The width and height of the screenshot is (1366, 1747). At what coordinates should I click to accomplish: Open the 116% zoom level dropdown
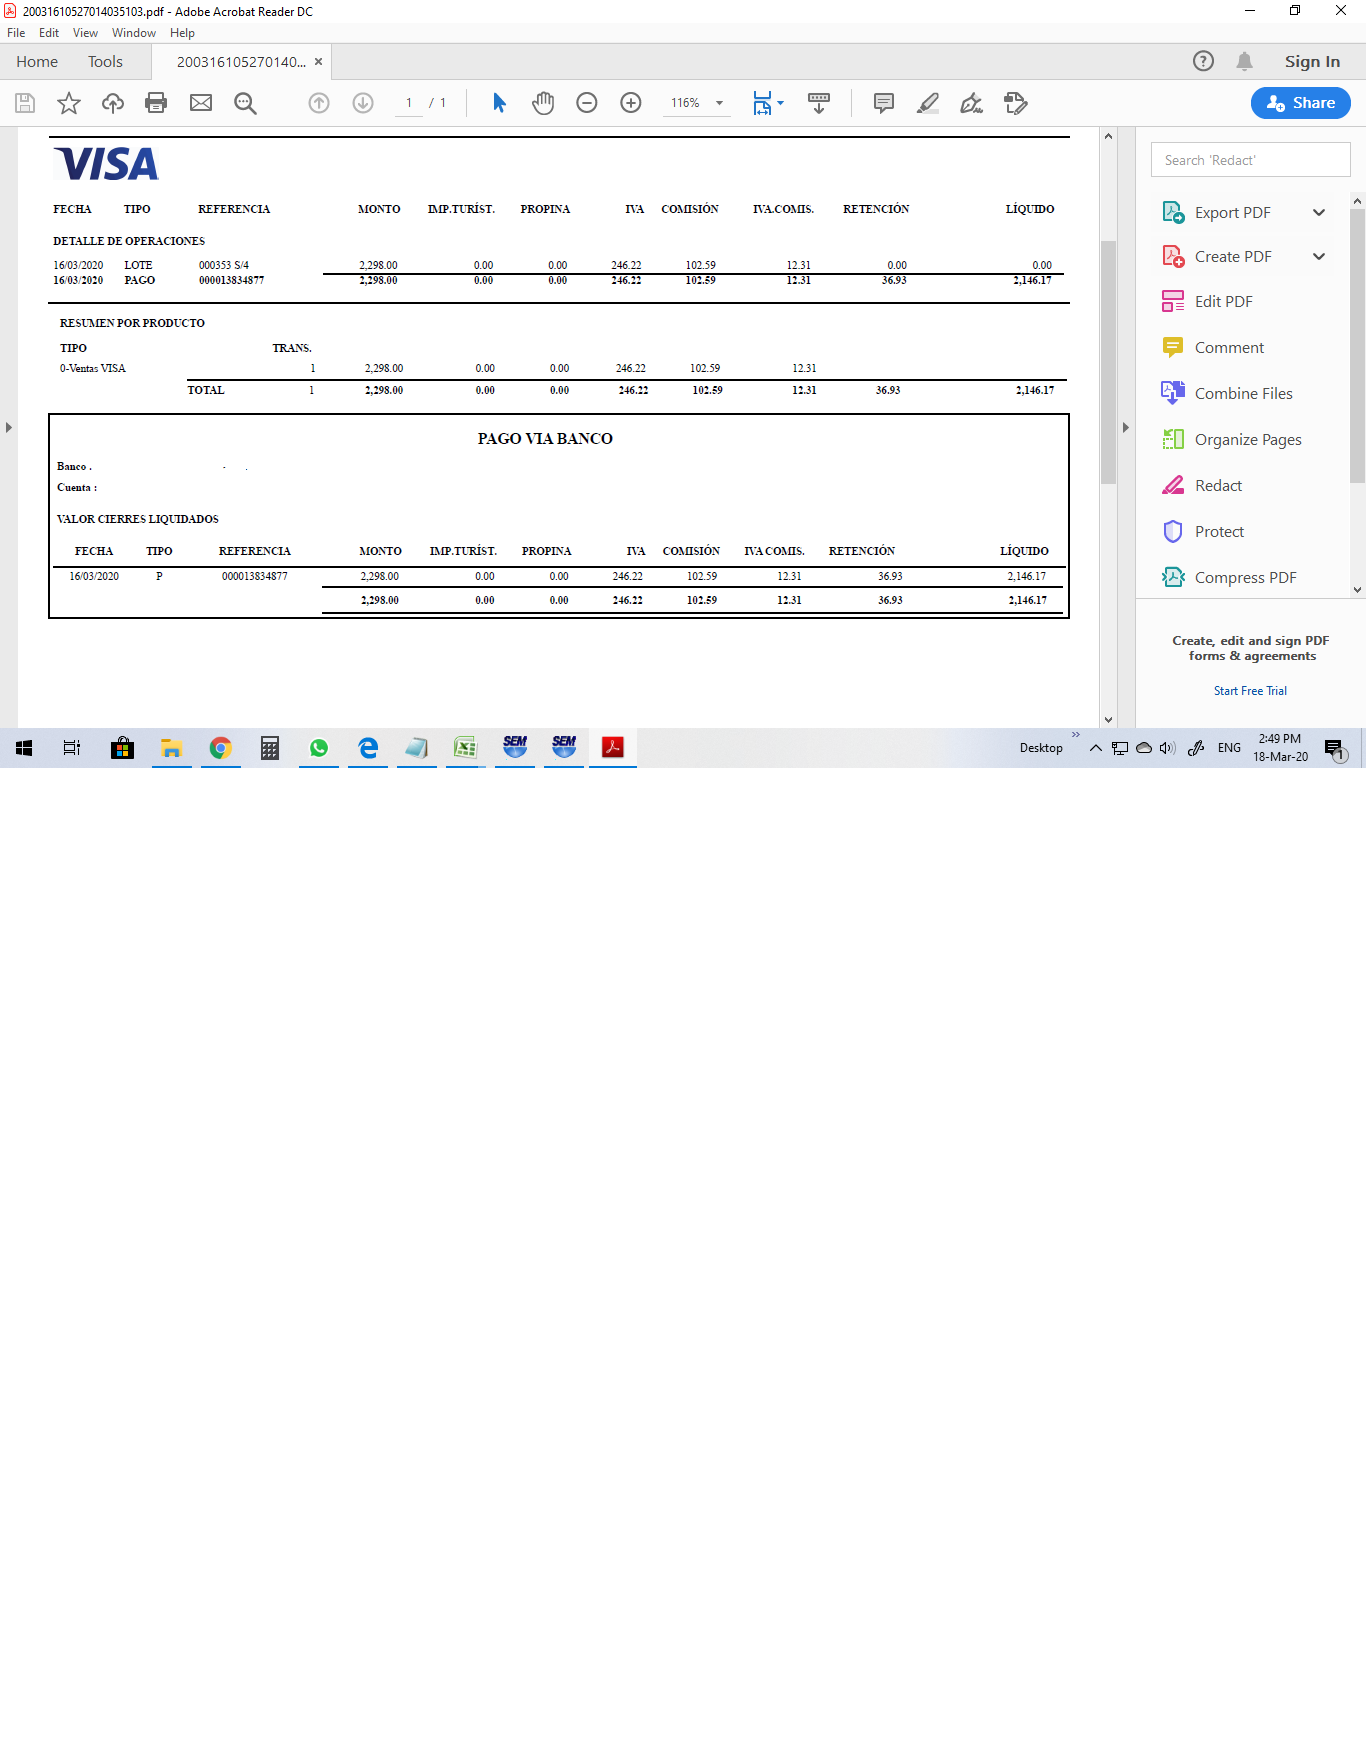coord(719,103)
